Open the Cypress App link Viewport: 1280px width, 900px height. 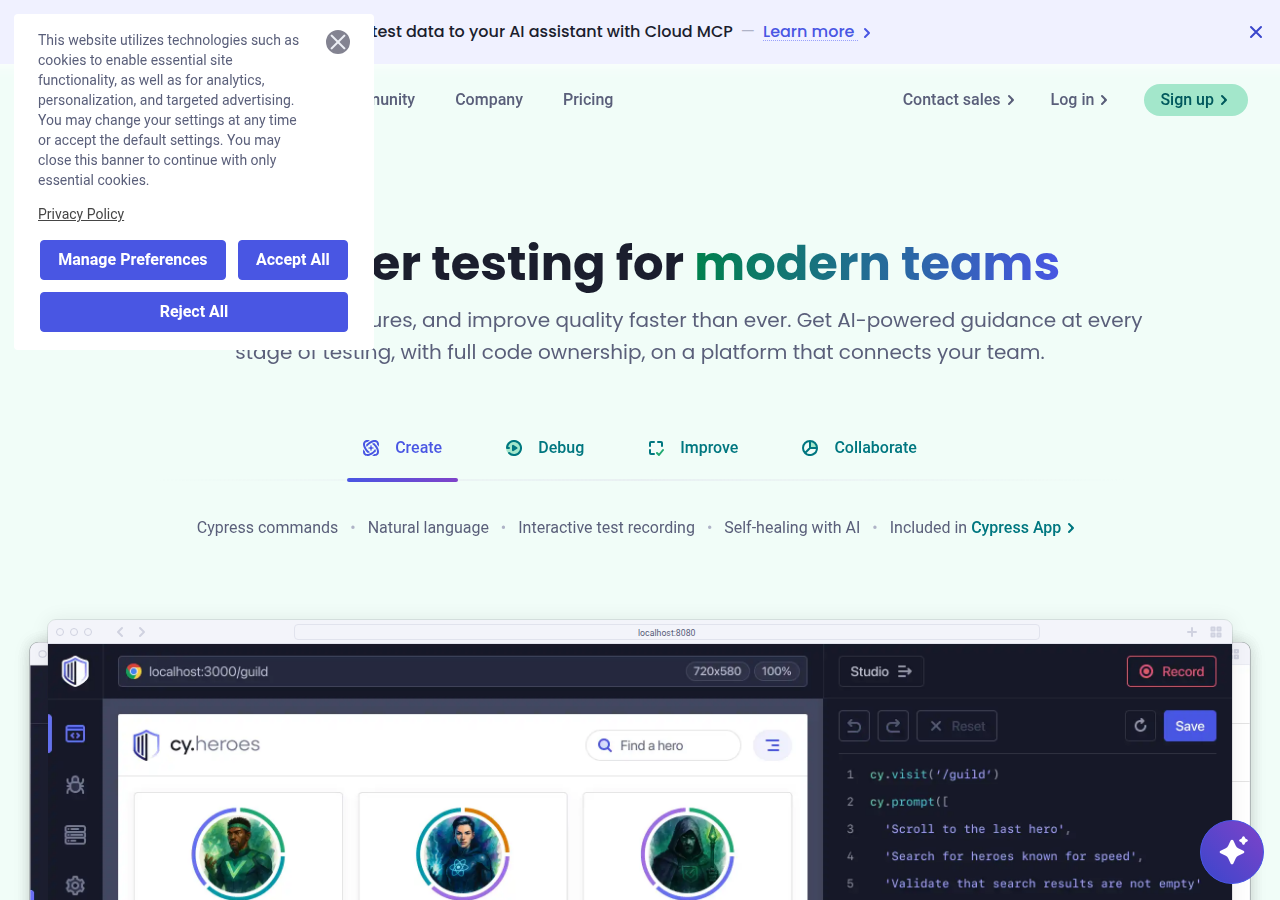point(1023,528)
